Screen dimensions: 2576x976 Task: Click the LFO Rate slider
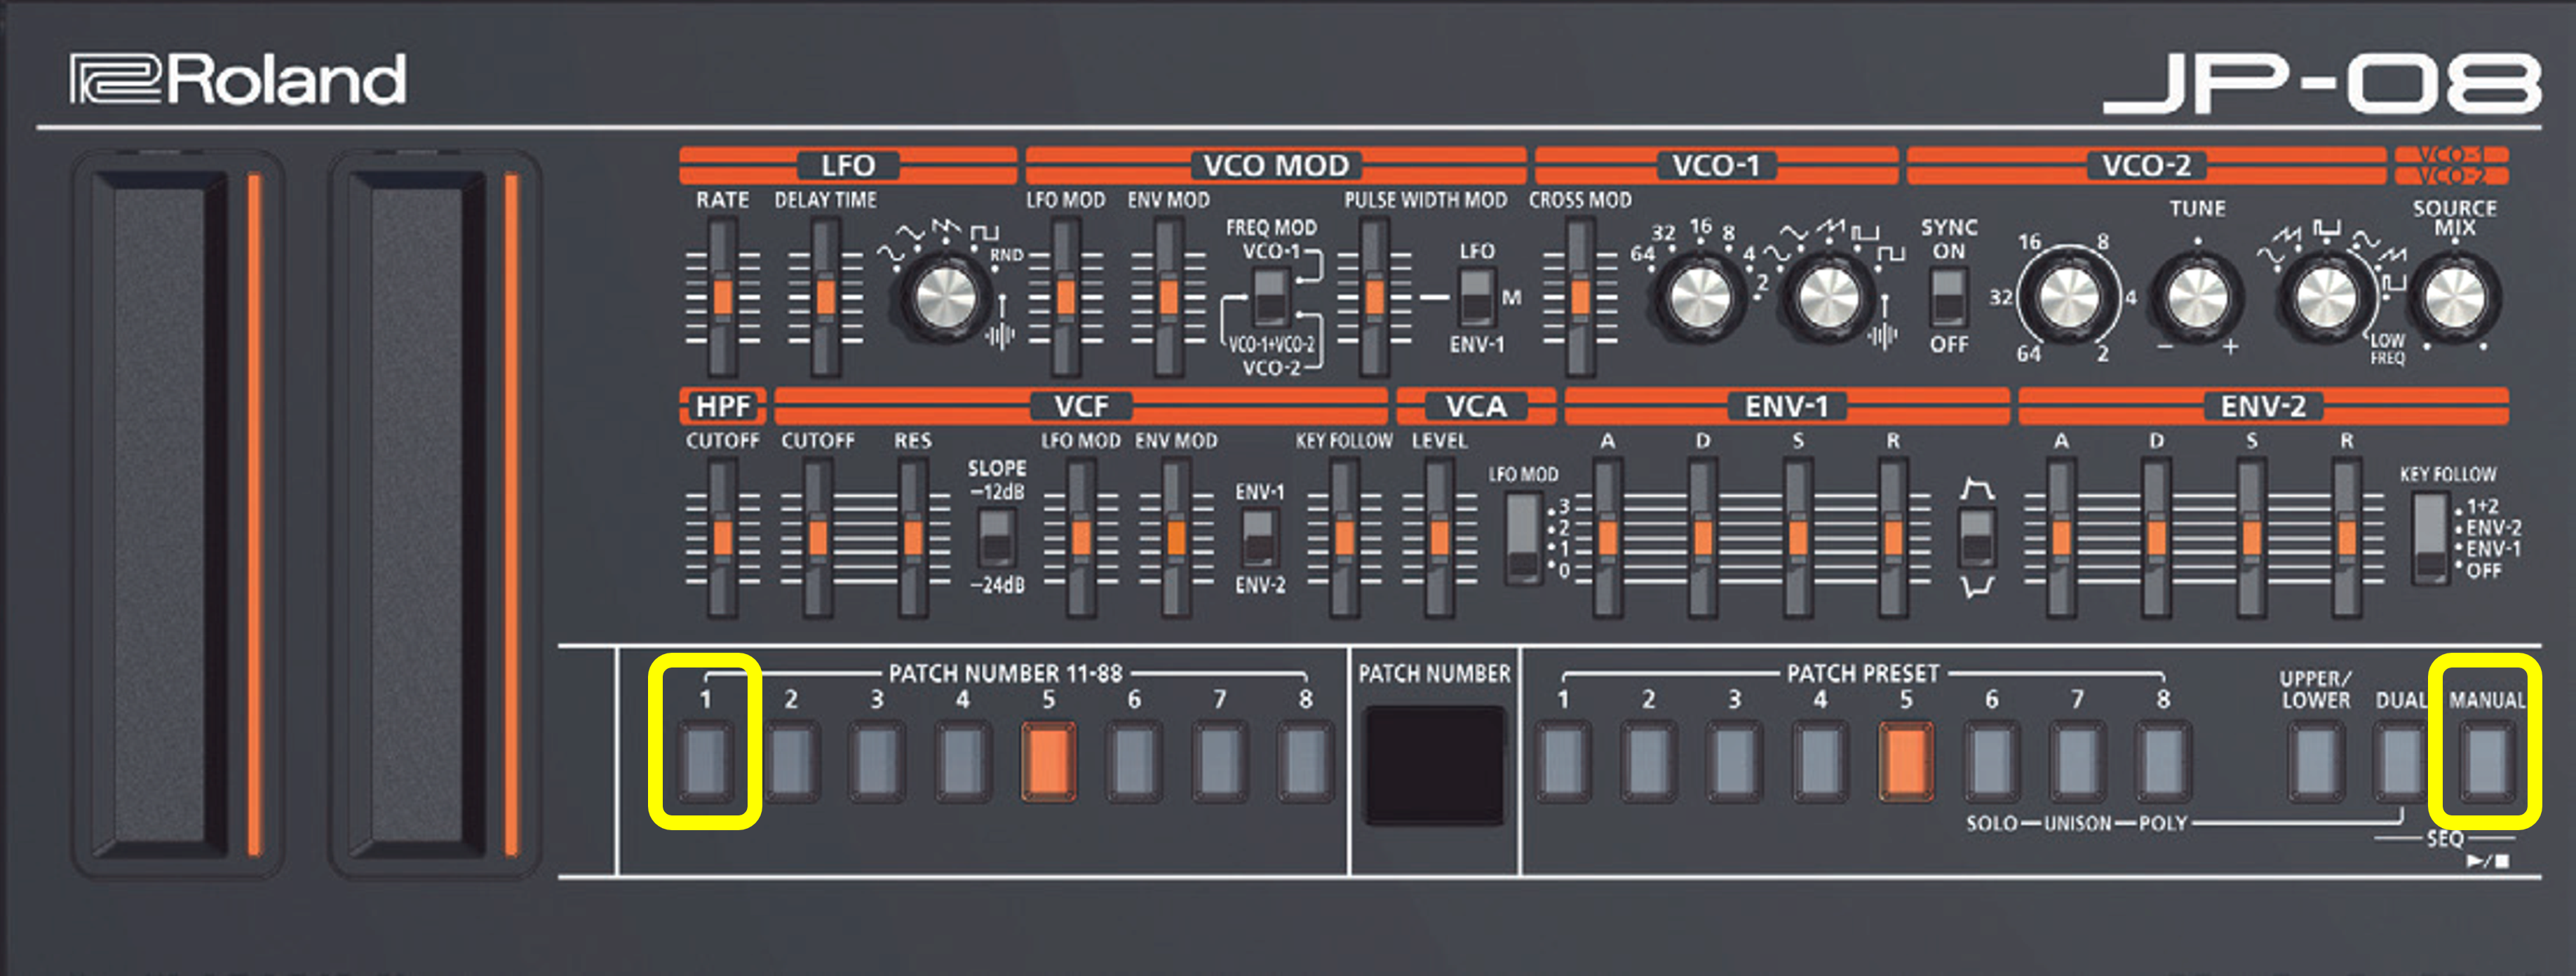coord(722,297)
